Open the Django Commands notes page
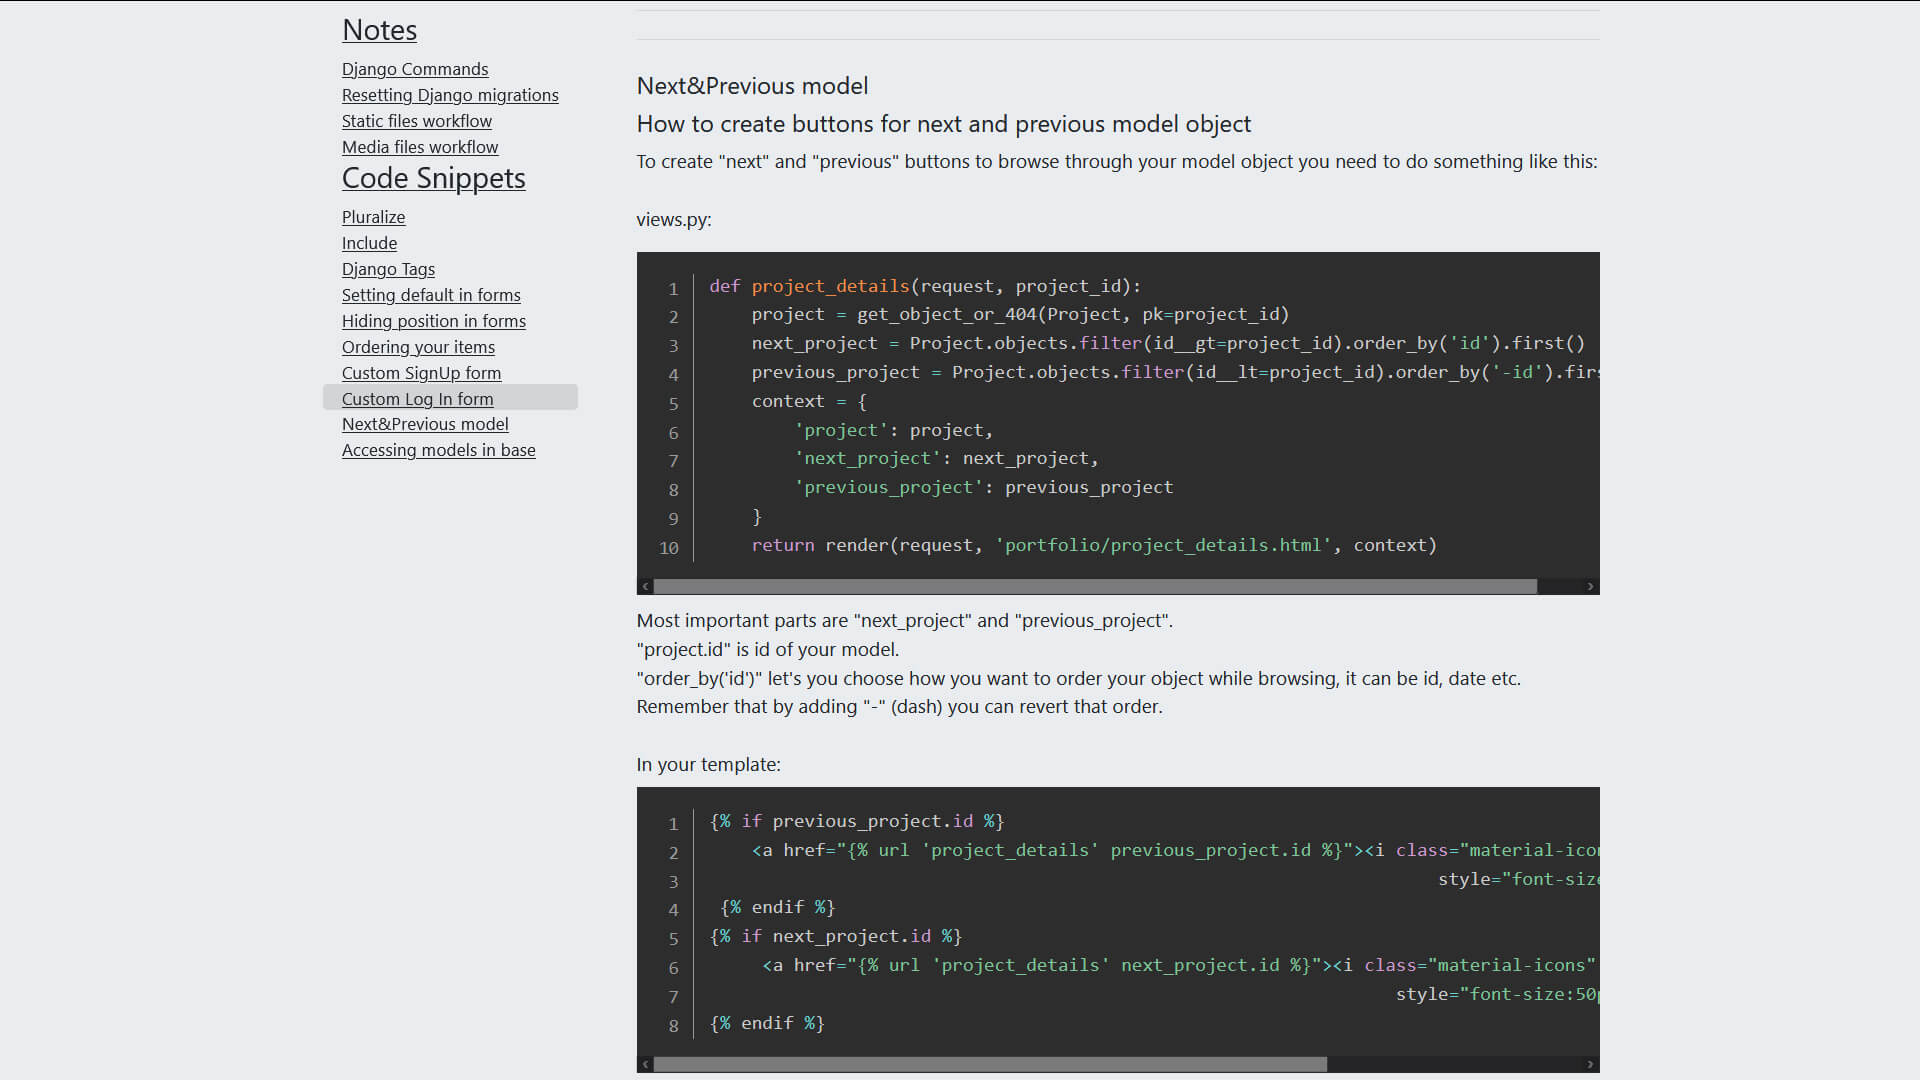 [x=415, y=69]
